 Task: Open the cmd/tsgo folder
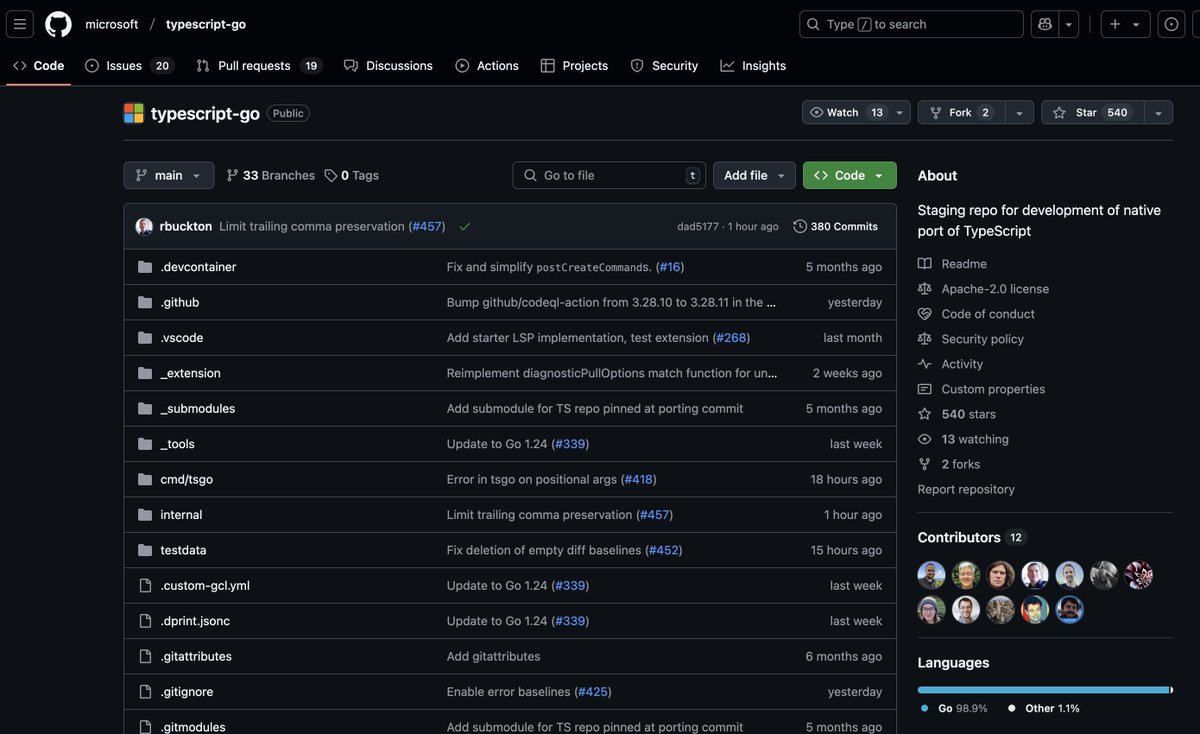187,480
